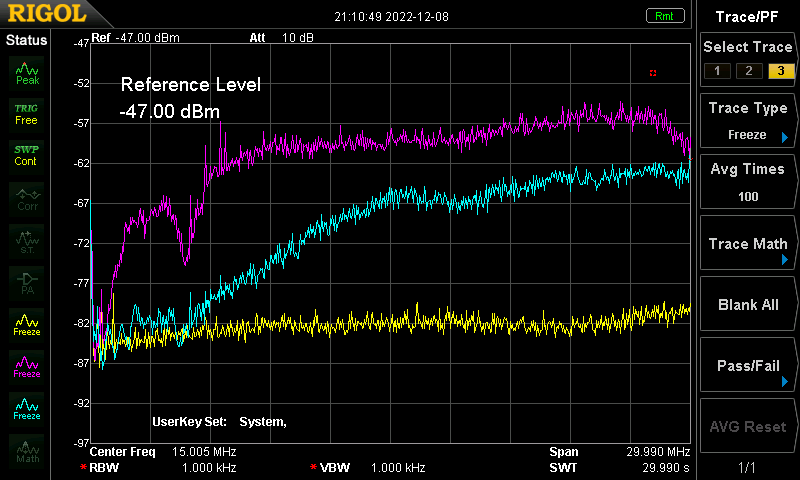Viewport: 800px width, 480px height.
Task: Click the UserKey Set: System, text
Action: (x=219, y=422)
